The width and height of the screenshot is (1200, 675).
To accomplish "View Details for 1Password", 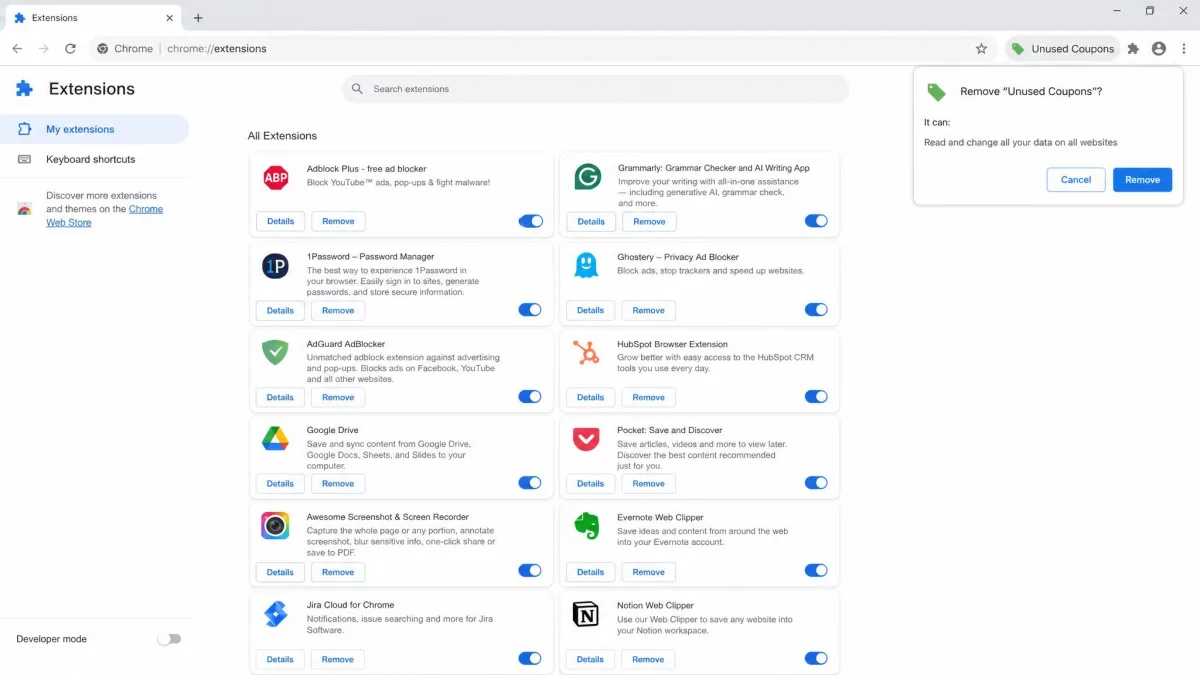I will (280, 310).
